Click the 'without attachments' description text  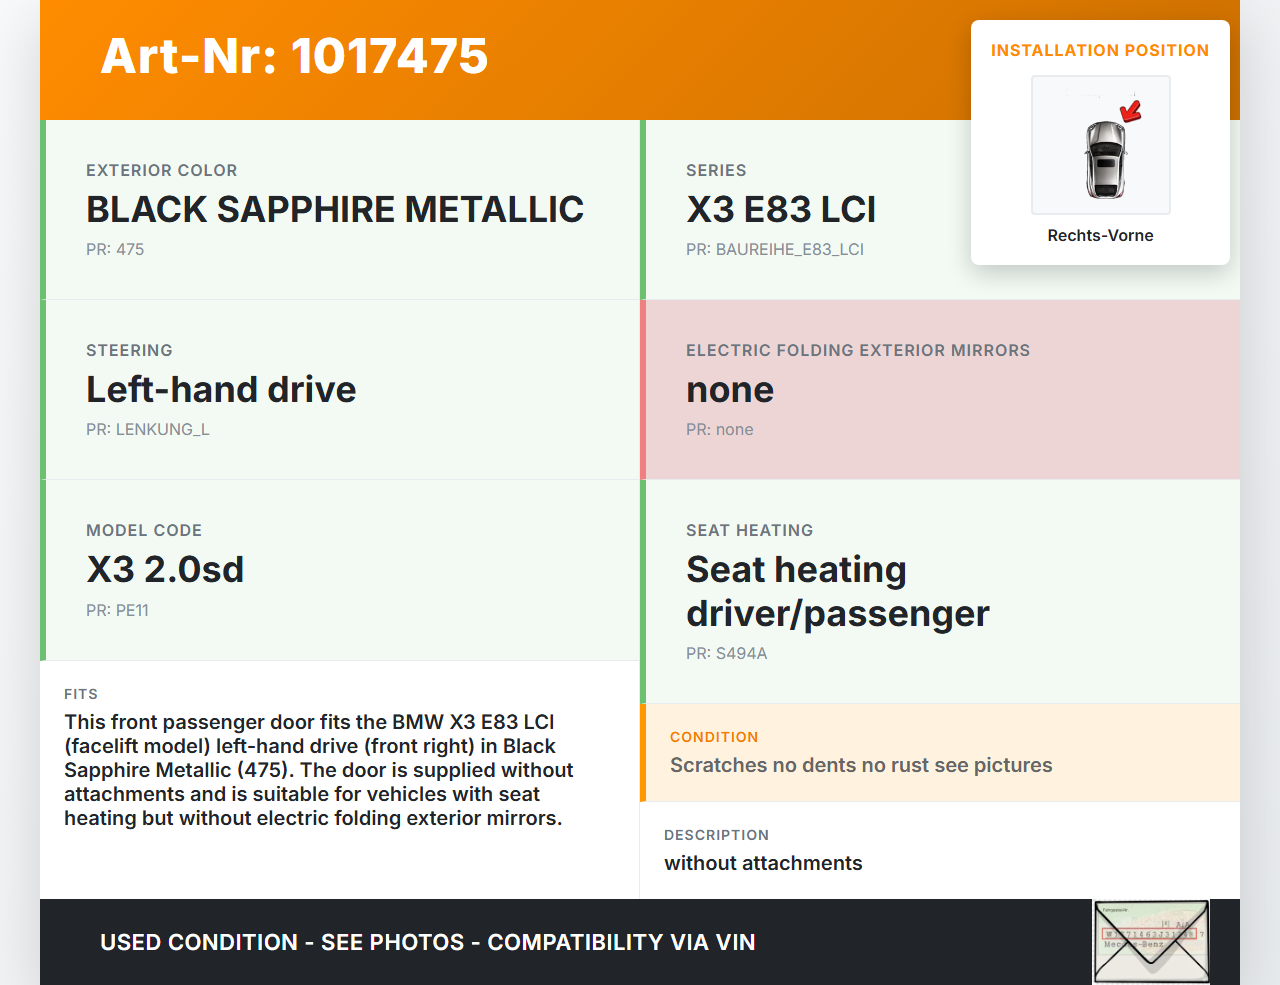[763, 863]
